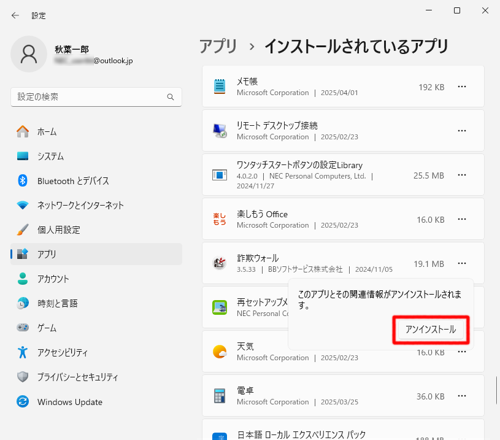Click the 192 KB size of メモ帳
Screen dimensions: 500x440
[431, 87]
